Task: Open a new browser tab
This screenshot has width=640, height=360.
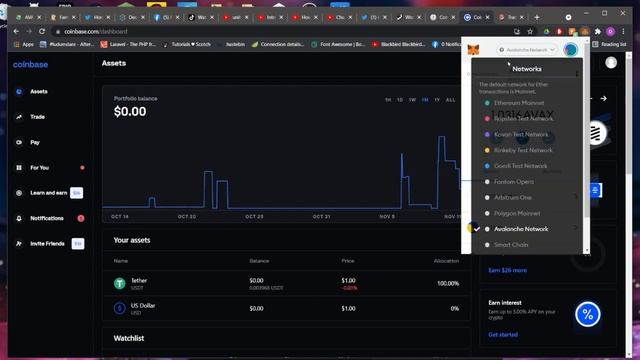Action: click(x=536, y=17)
